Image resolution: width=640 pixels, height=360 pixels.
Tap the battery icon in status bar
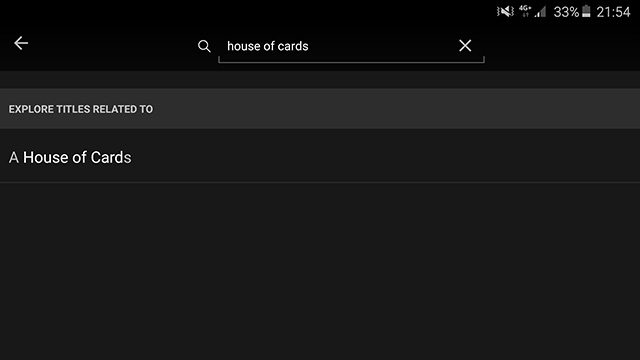(587, 11)
